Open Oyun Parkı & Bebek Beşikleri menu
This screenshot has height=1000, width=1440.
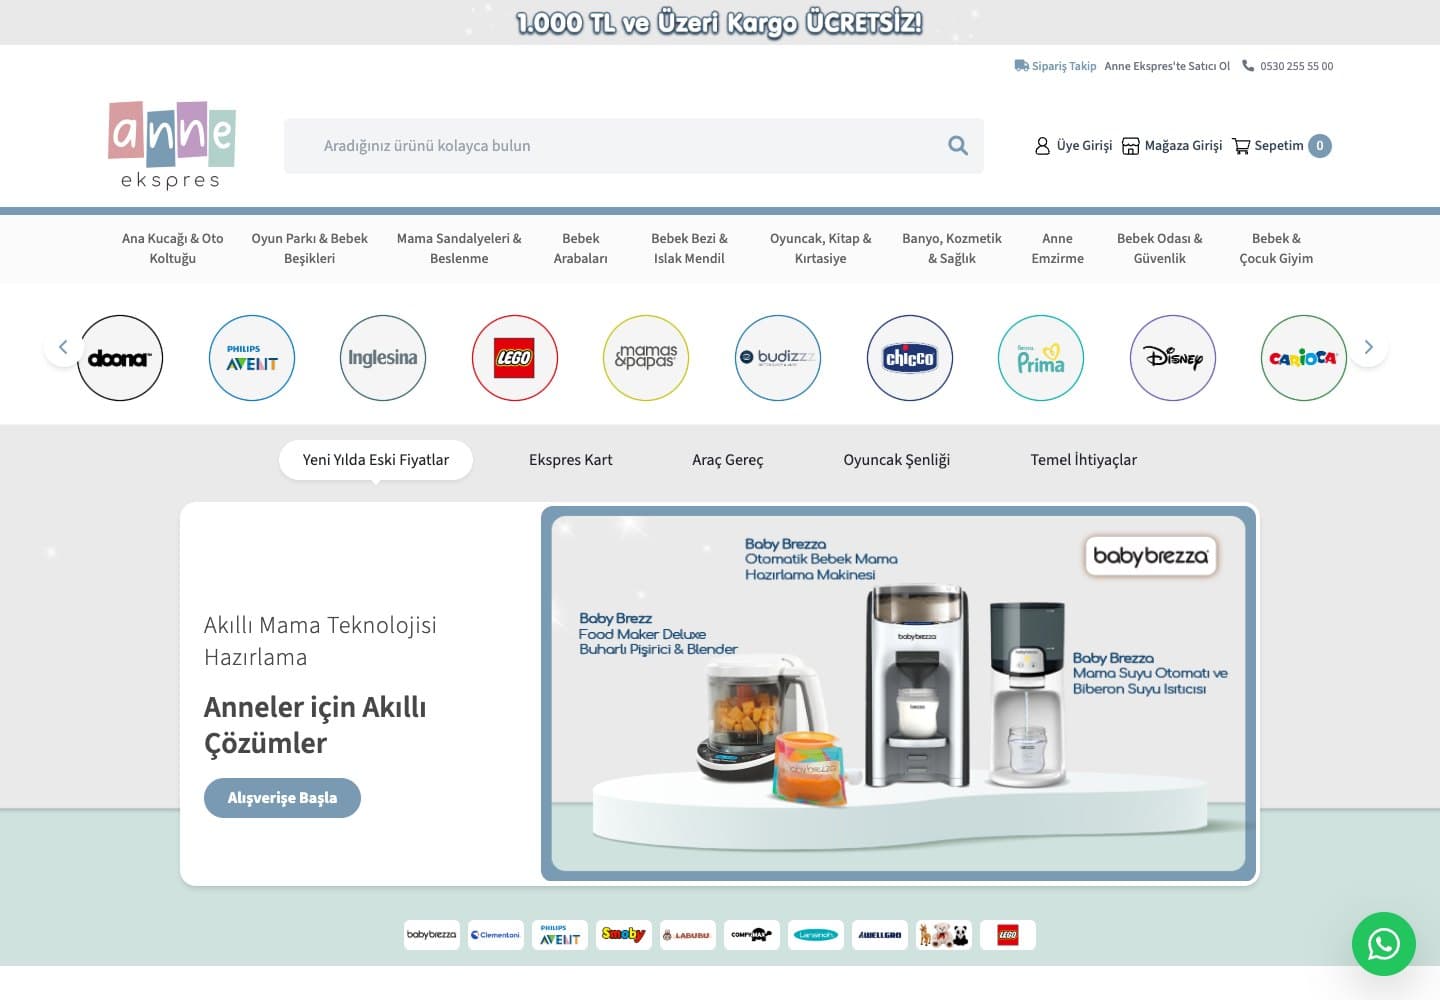[310, 248]
